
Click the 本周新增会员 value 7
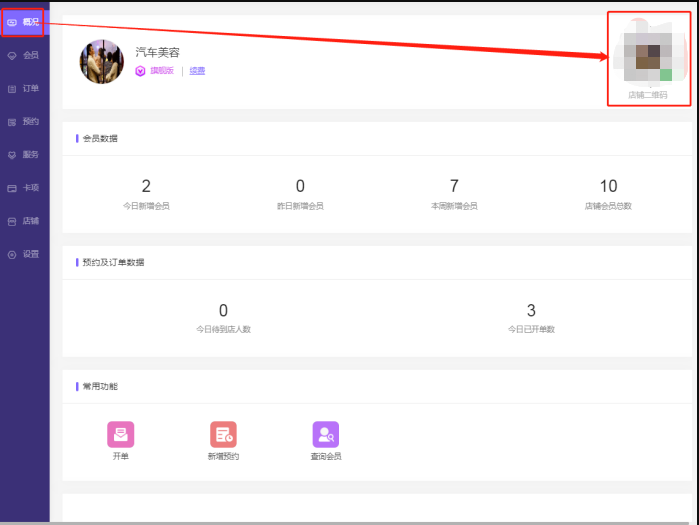pyautogui.click(x=454, y=186)
